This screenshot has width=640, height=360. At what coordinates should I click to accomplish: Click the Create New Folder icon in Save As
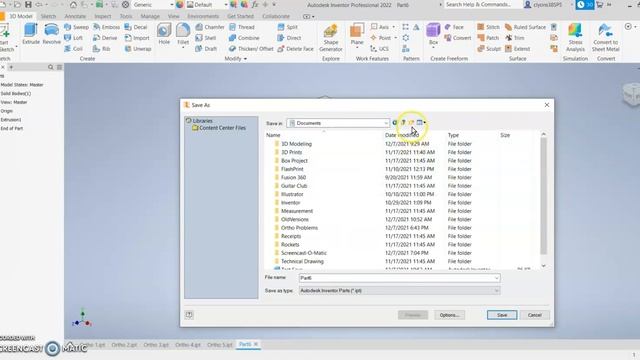click(x=411, y=122)
